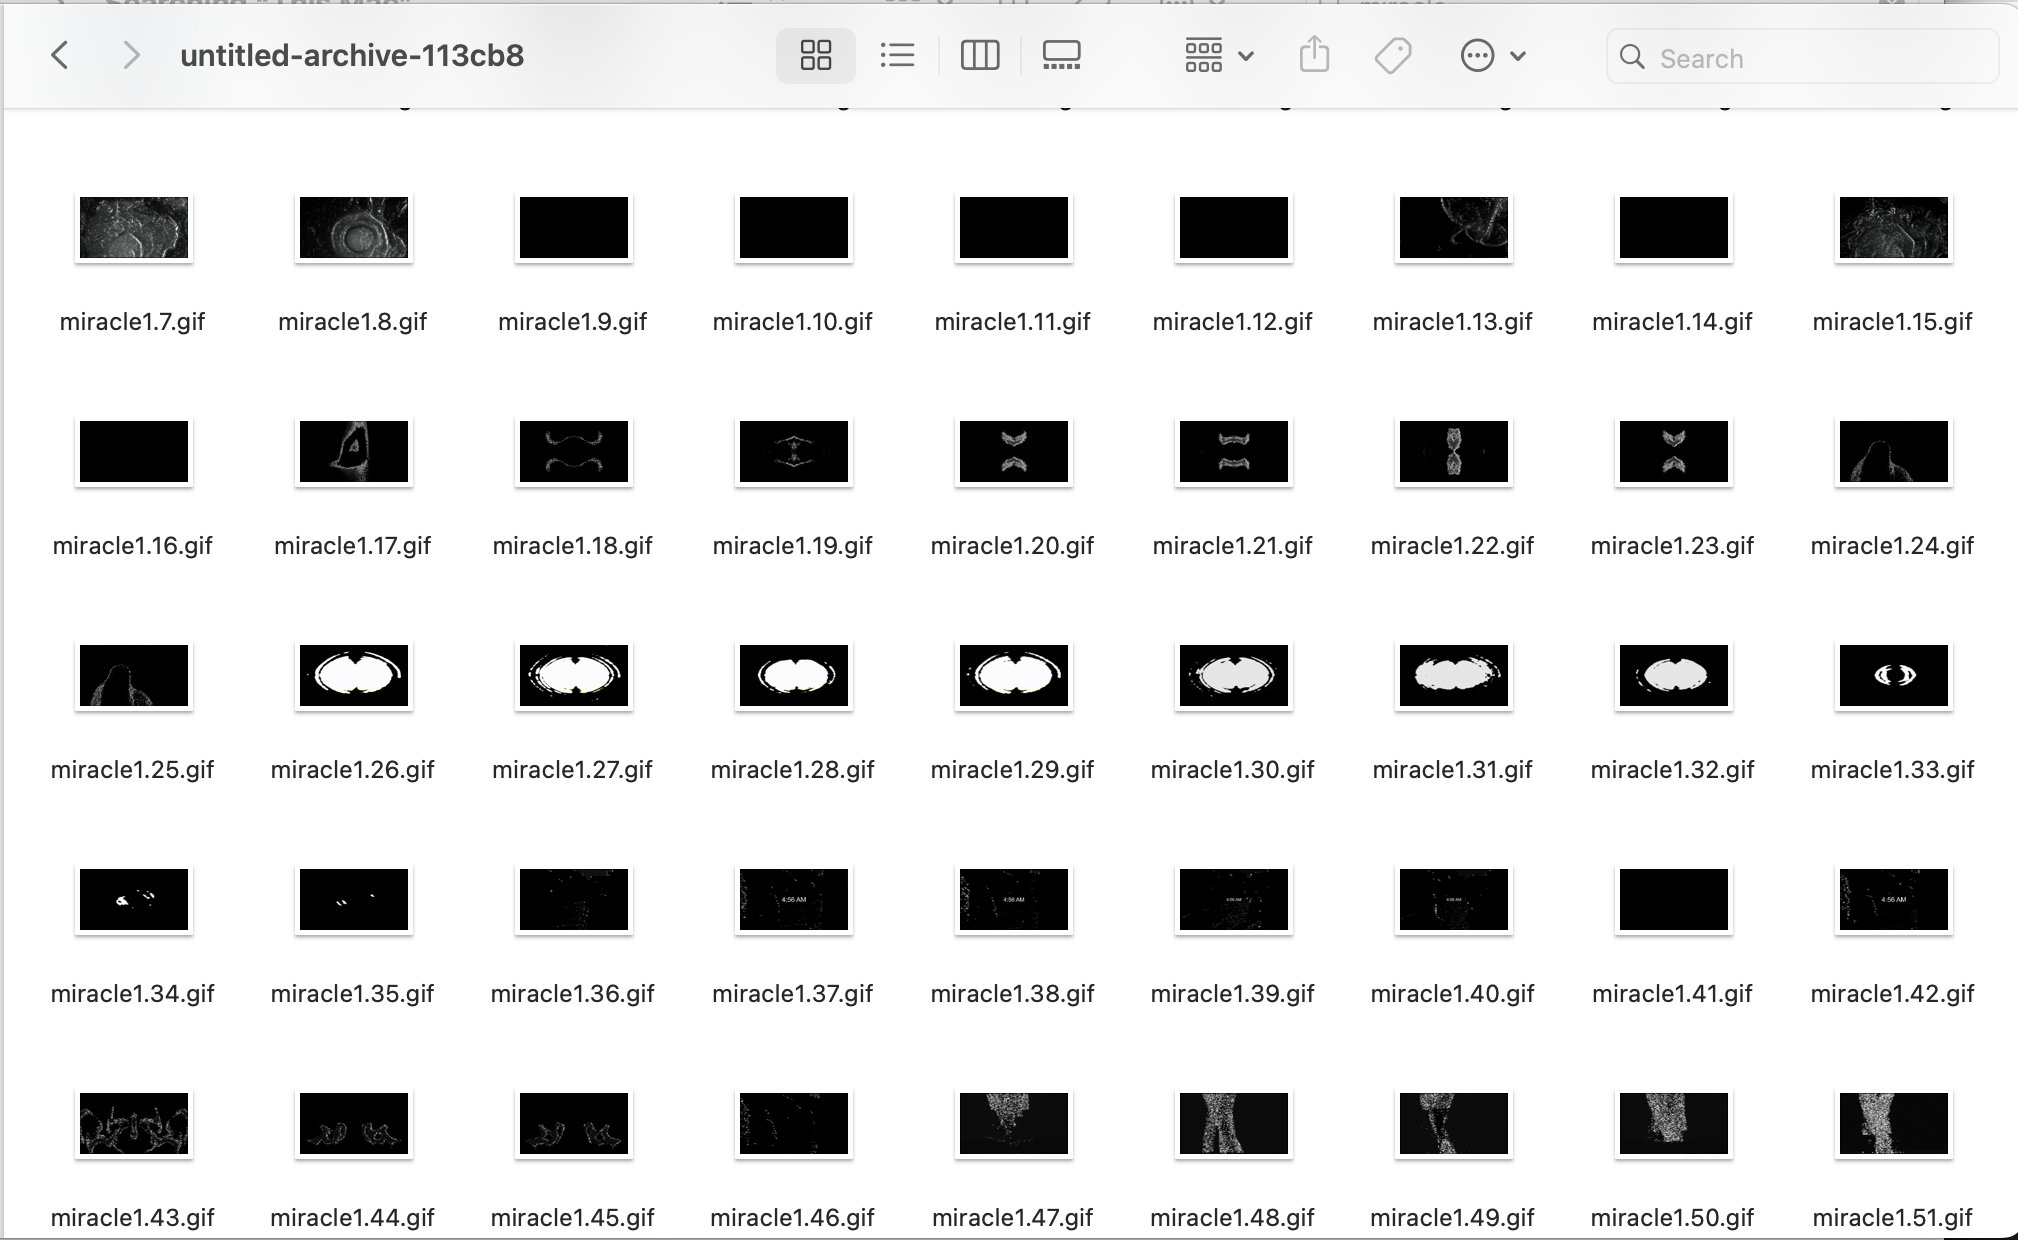Click the filename miracle1.33.gif

point(1893,770)
